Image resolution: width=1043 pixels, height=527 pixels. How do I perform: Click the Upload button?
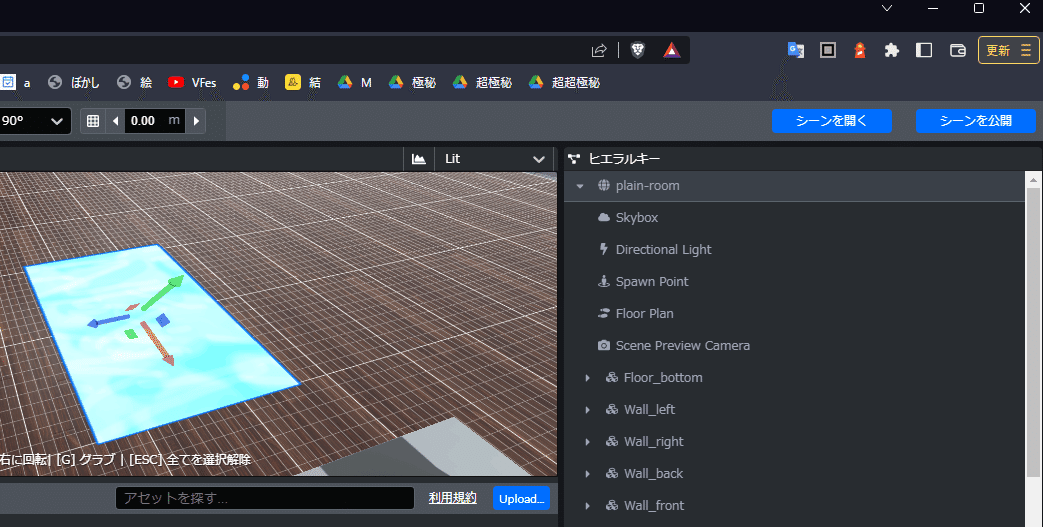[x=522, y=498]
